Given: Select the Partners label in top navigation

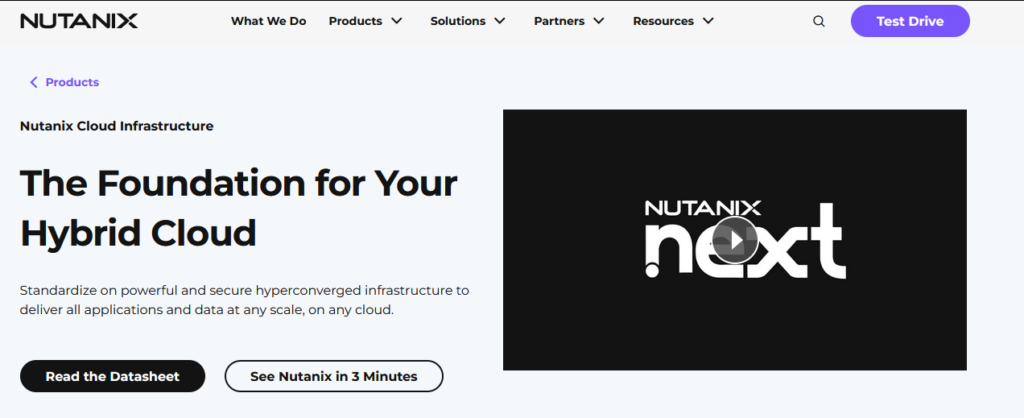Looking at the screenshot, I should pos(560,21).
